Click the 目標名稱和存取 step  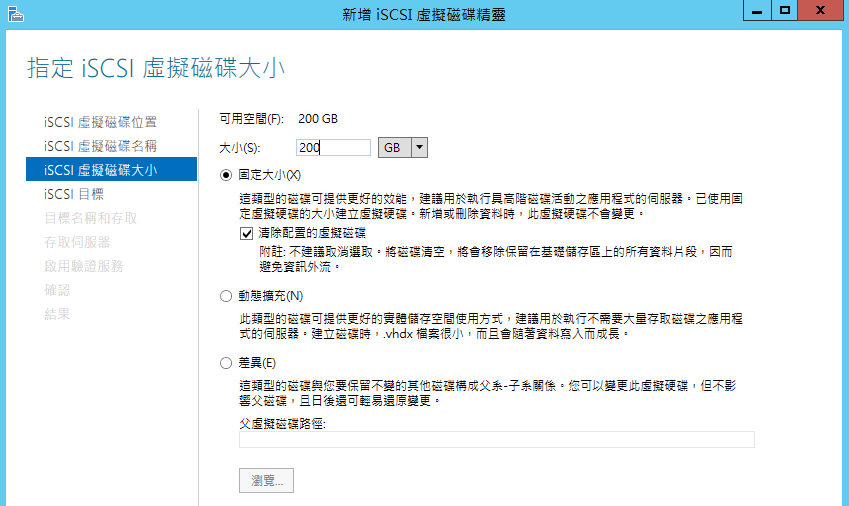[91, 218]
